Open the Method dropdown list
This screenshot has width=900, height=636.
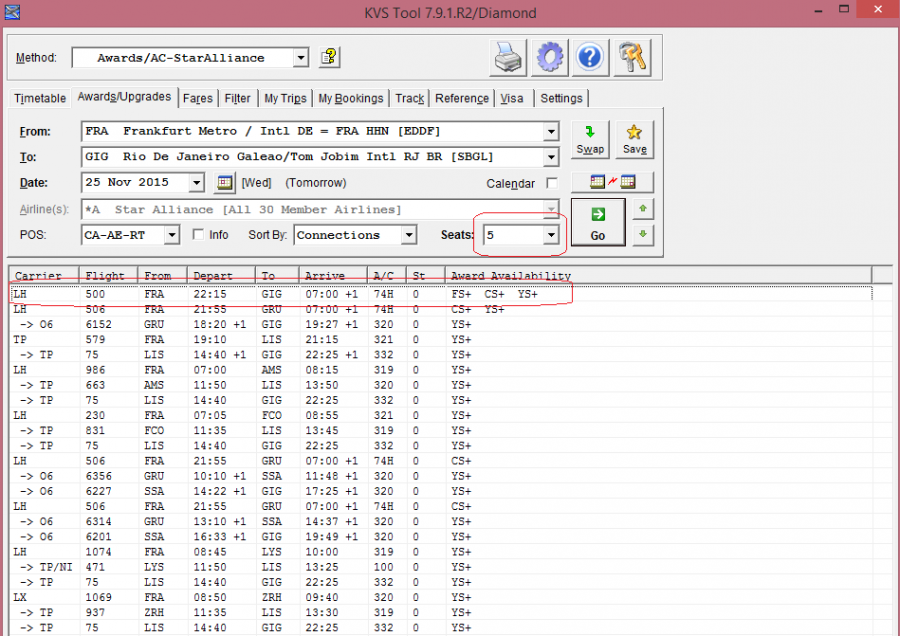pyautogui.click(x=300, y=58)
